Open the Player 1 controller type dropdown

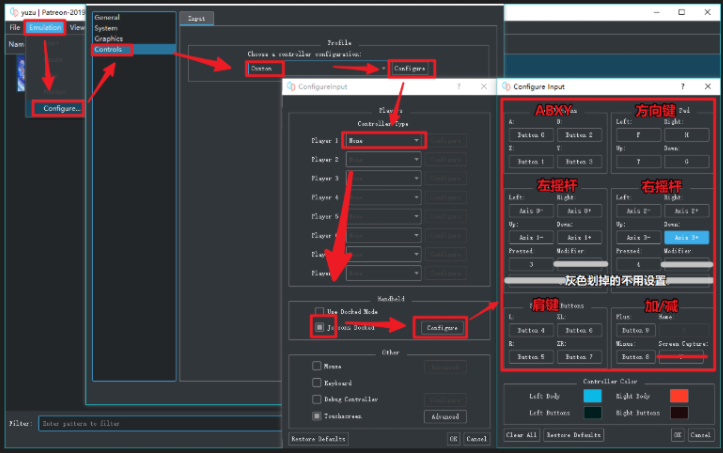point(384,141)
